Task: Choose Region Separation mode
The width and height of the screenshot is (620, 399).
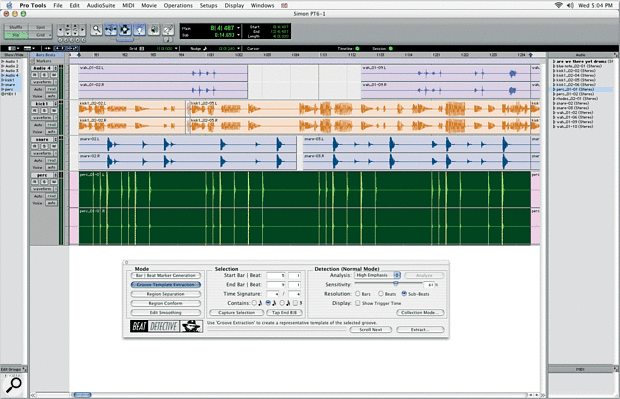Action: [166, 294]
